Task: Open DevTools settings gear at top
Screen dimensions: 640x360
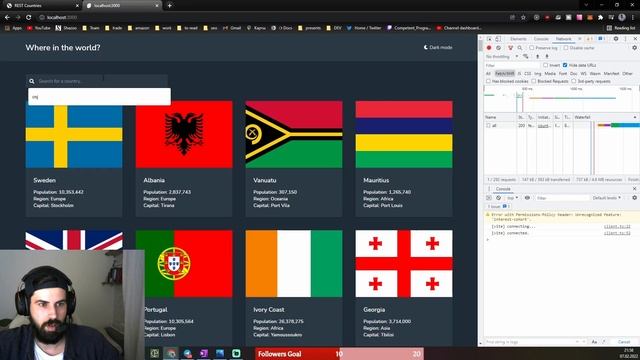Action: point(616,39)
